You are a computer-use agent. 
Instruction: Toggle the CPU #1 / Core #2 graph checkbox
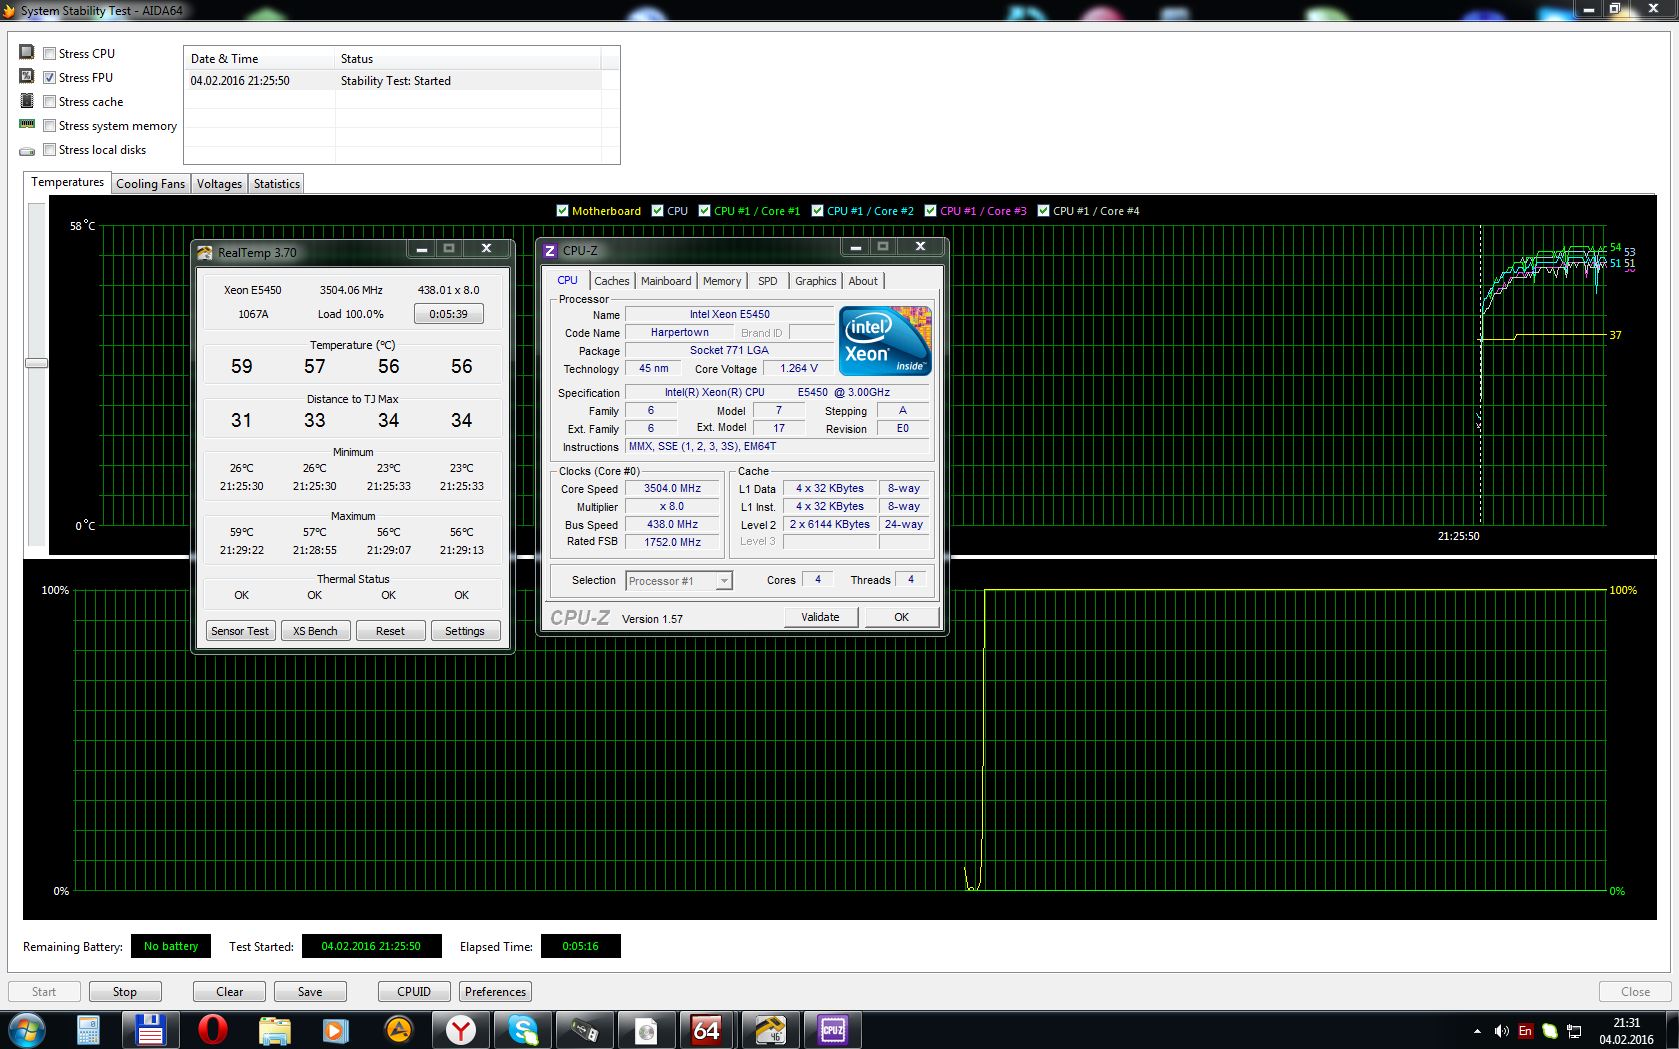(x=817, y=211)
